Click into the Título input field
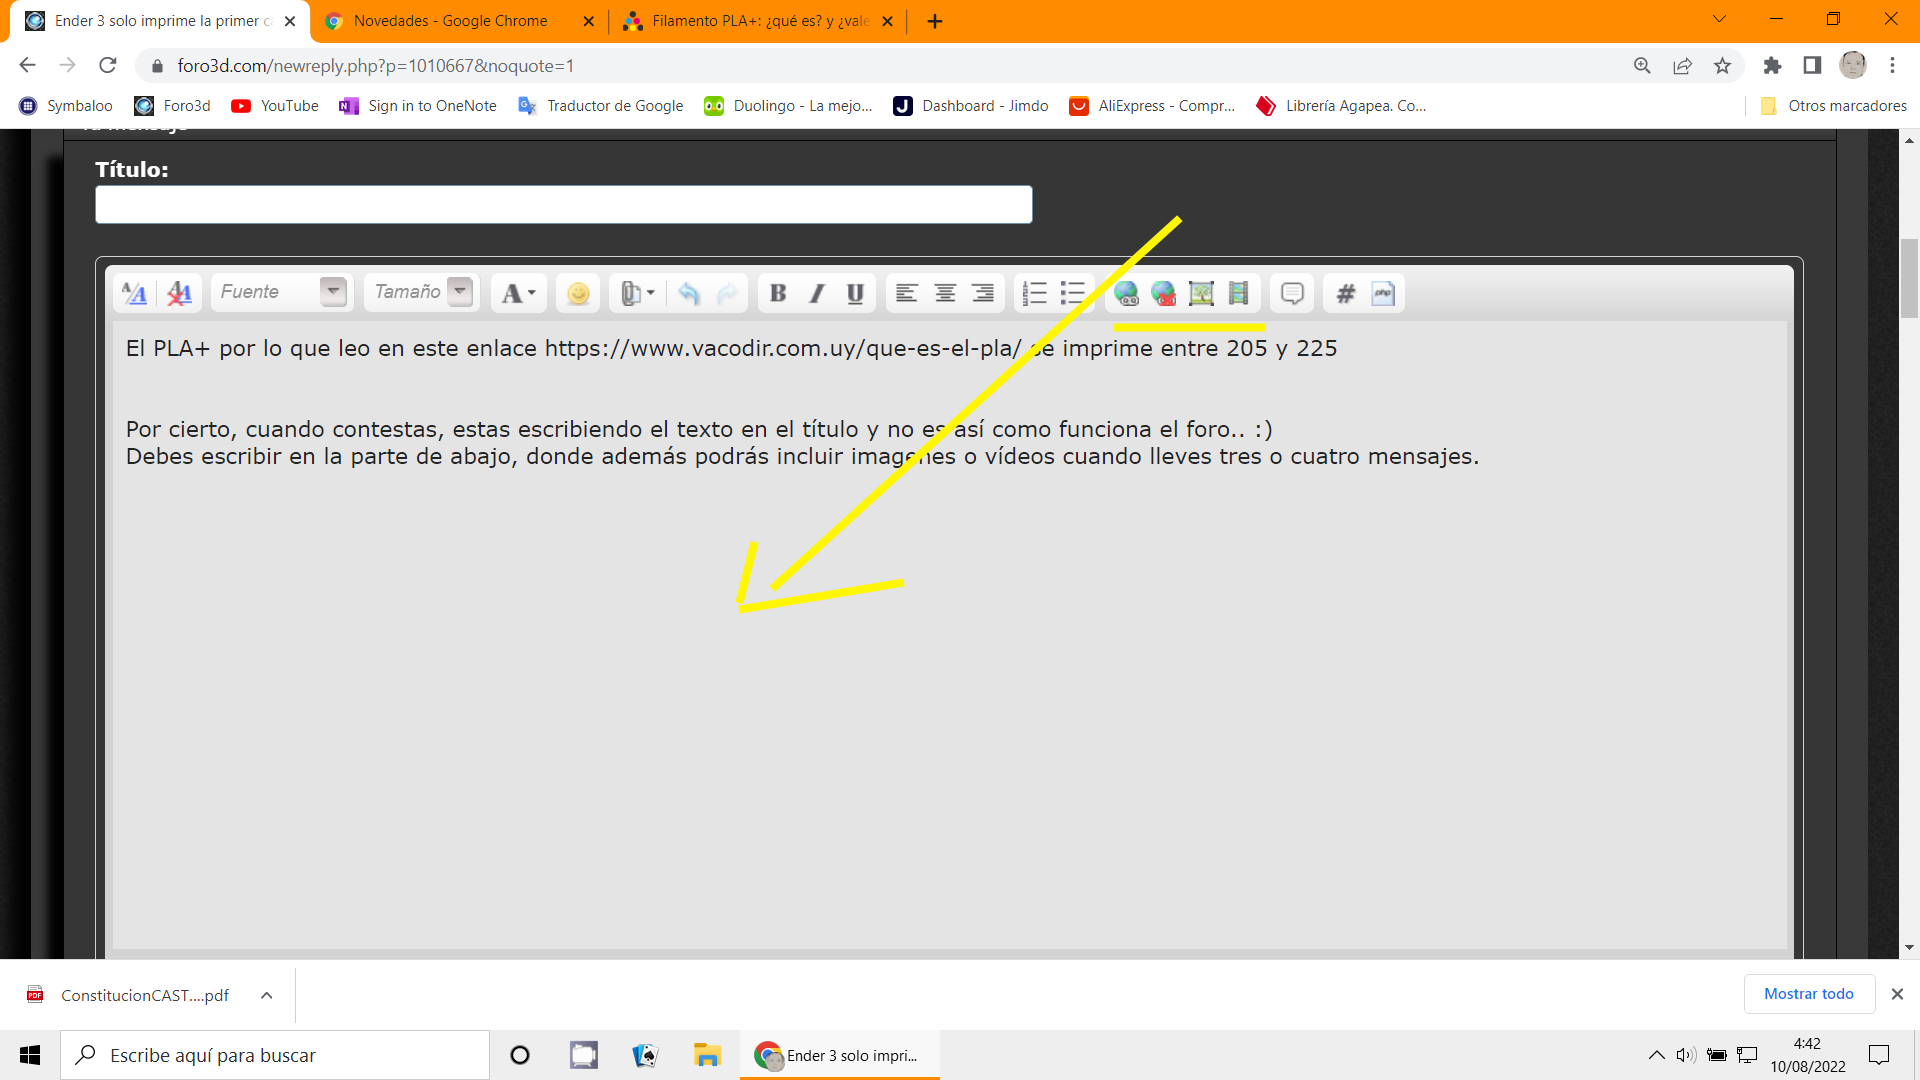Image resolution: width=1920 pixels, height=1080 pixels. point(563,204)
